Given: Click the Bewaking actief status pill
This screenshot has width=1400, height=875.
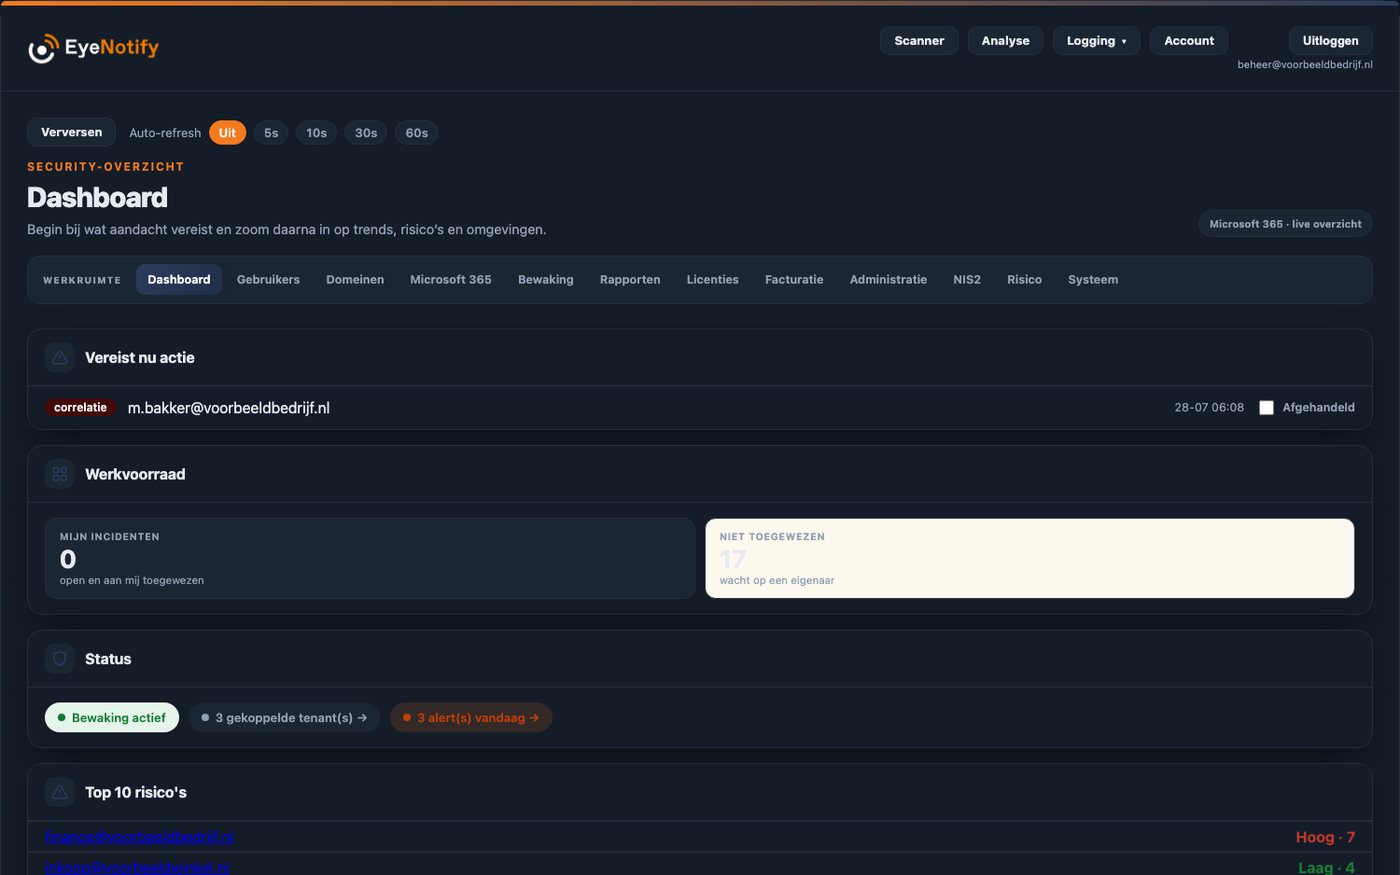Looking at the screenshot, I should (112, 718).
